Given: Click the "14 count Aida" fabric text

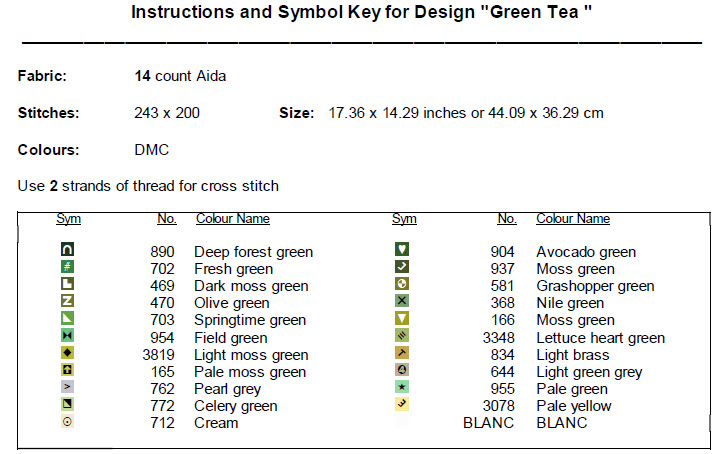Looking at the screenshot, I should (x=180, y=76).
